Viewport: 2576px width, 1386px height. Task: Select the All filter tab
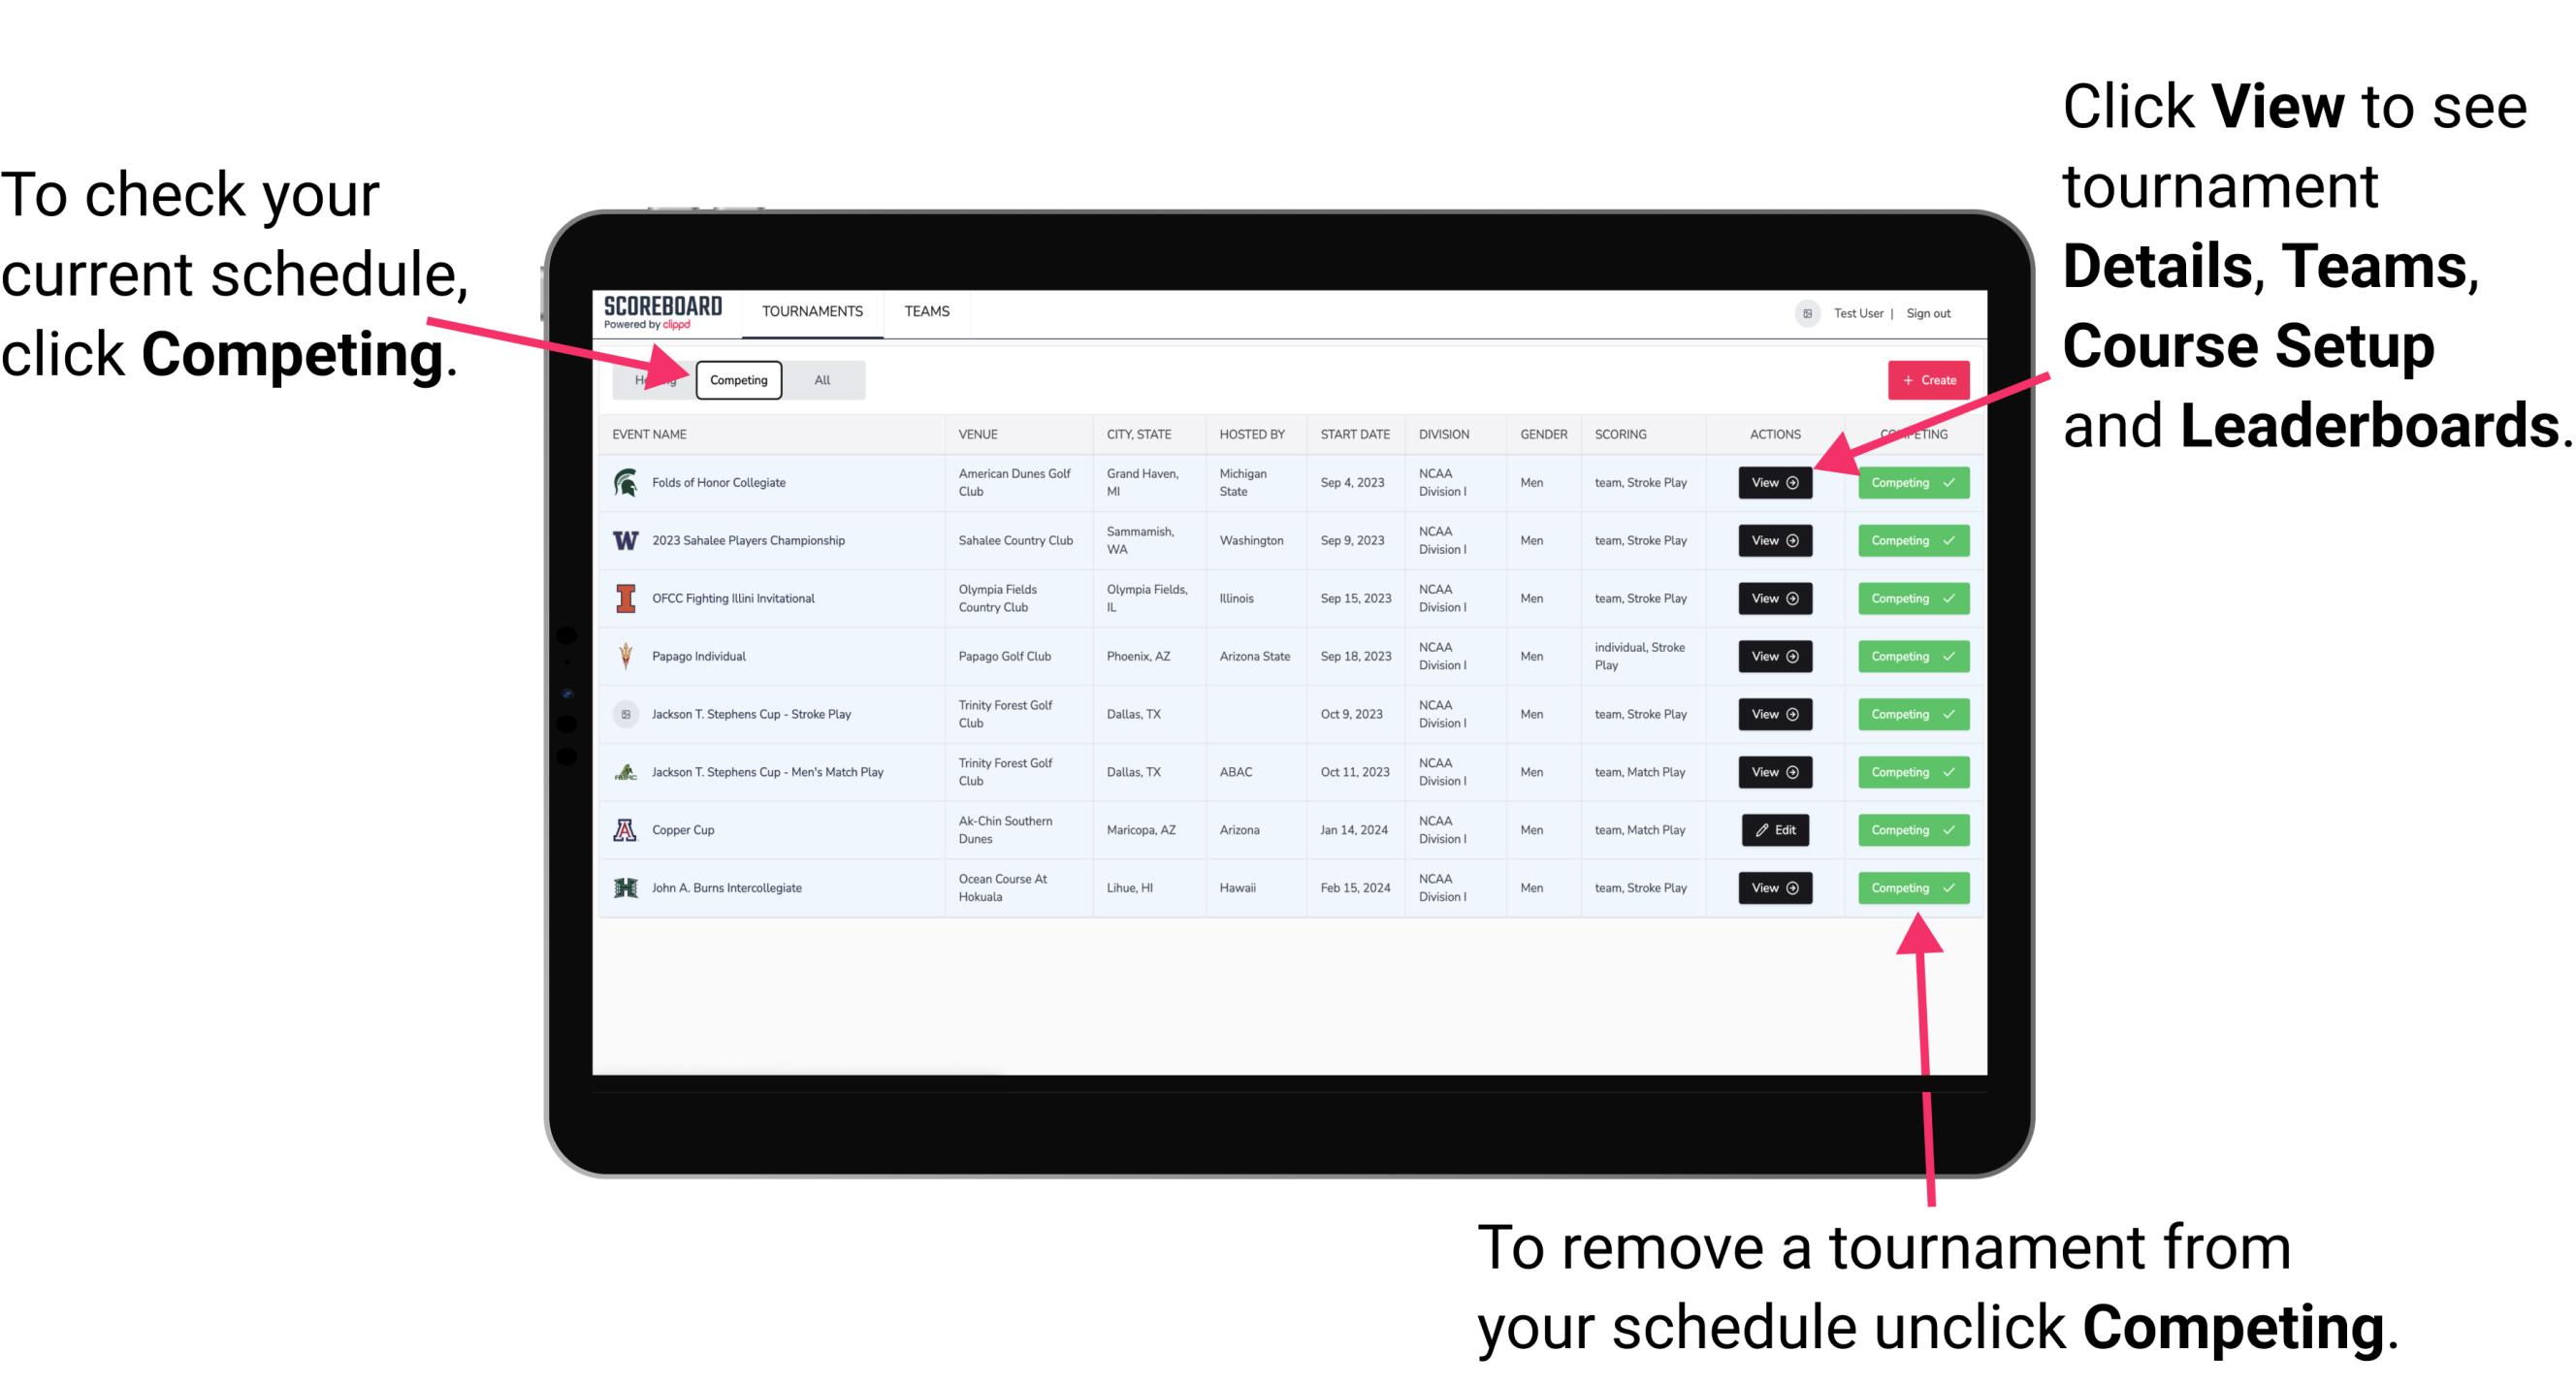coord(819,379)
